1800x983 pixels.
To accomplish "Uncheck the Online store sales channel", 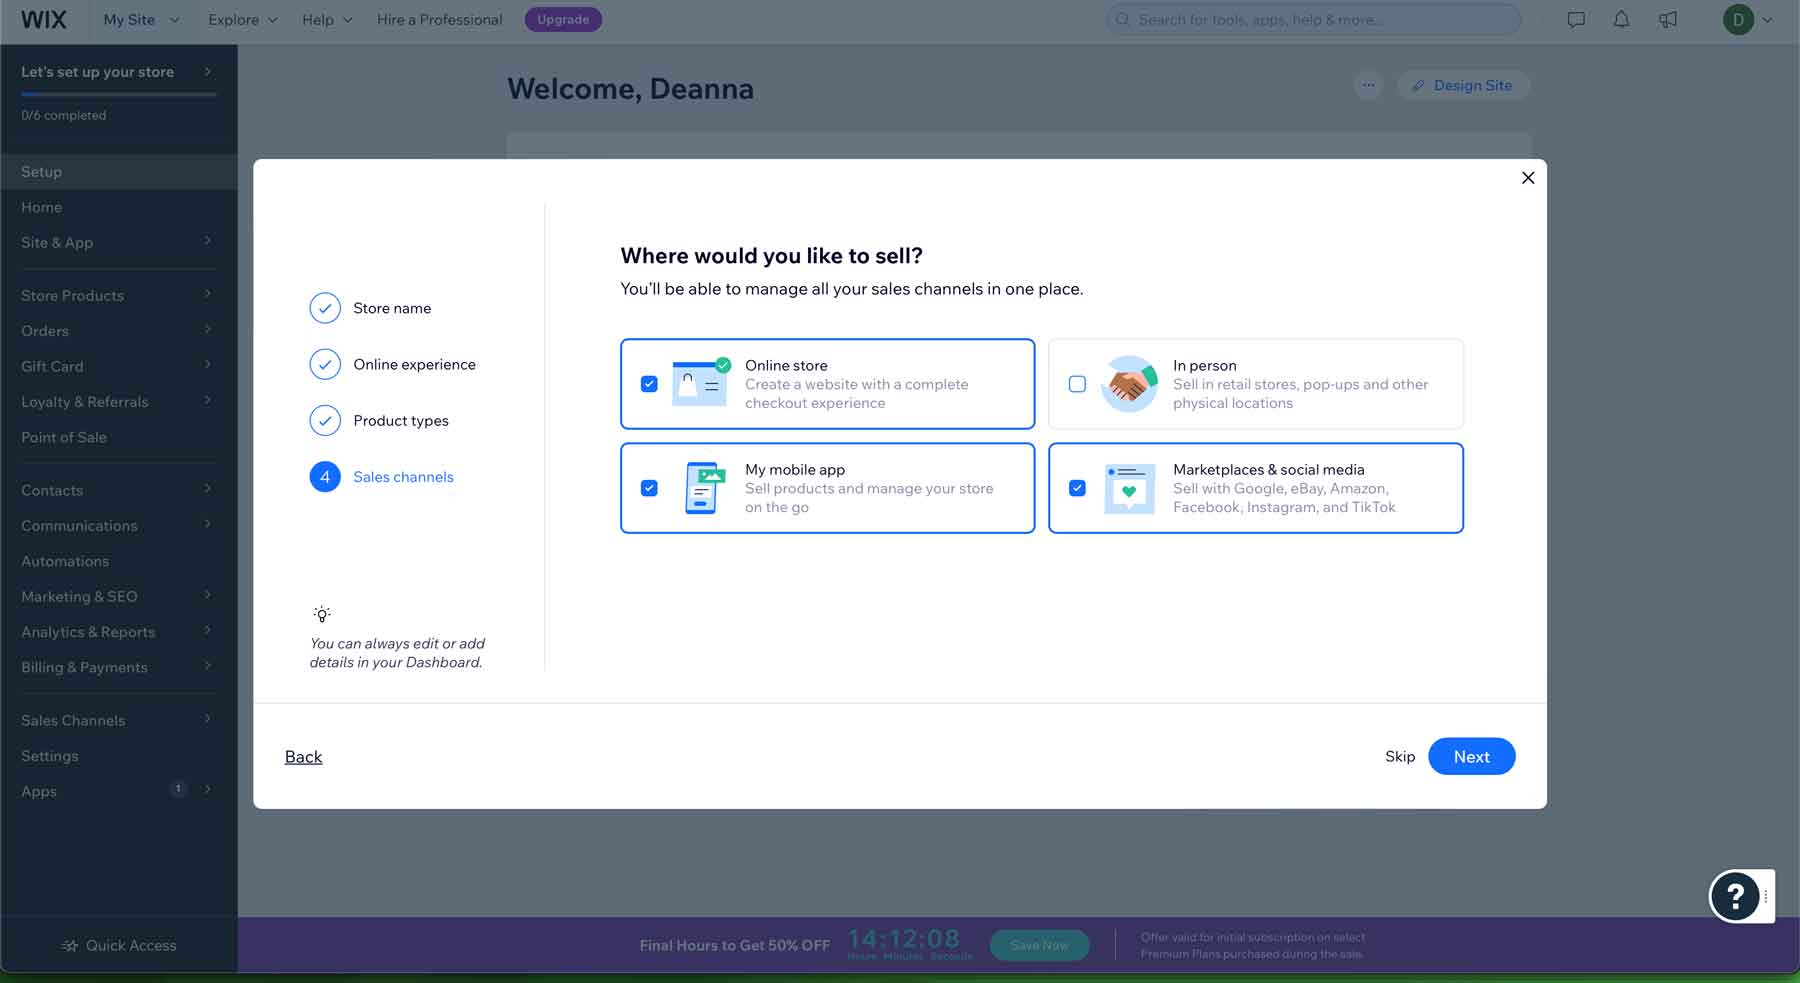I will click(x=650, y=383).
